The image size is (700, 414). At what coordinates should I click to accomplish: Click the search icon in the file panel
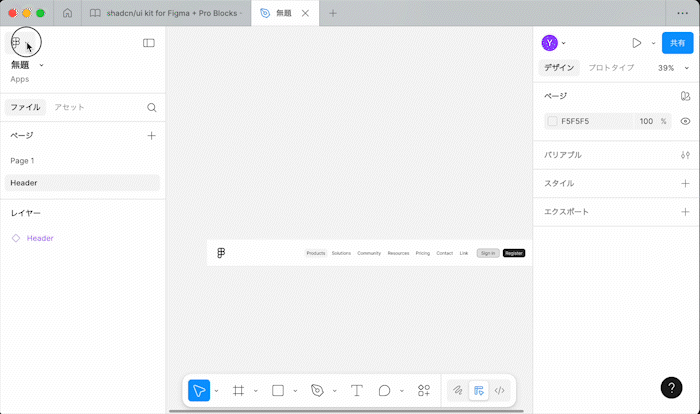click(152, 108)
